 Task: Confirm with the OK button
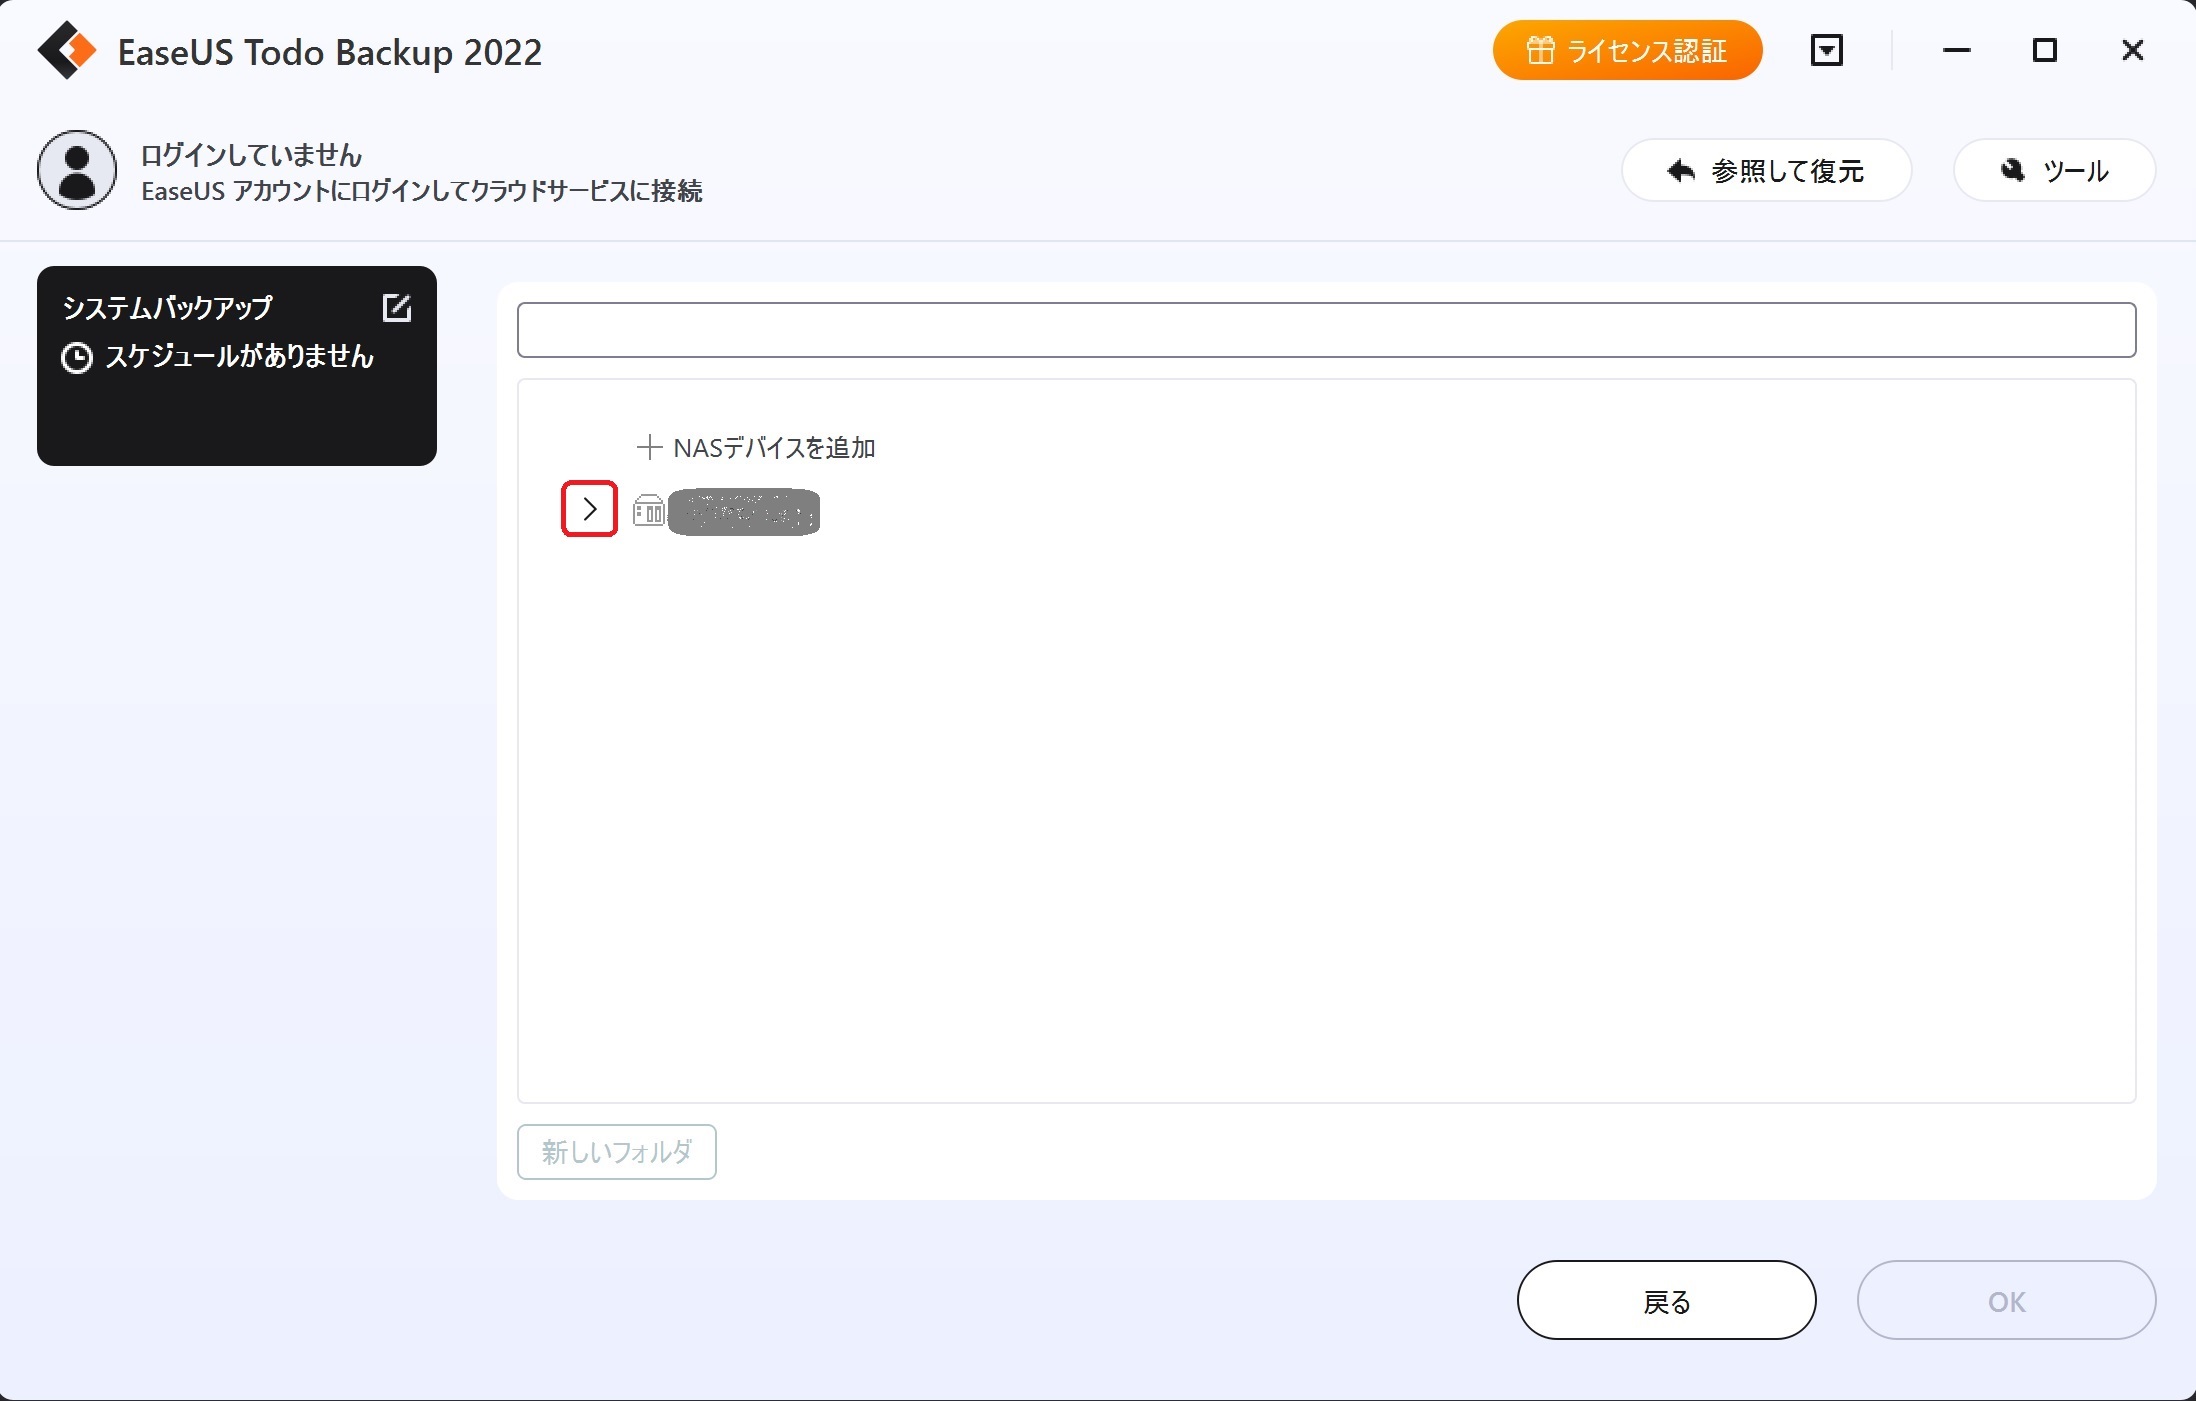(2006, 1300)
